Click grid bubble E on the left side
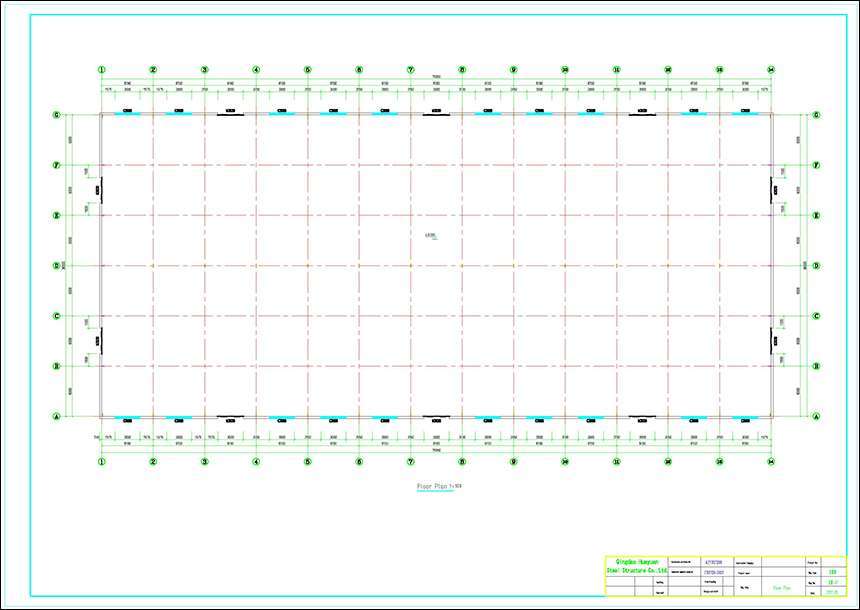The image size is (860, 610). pos(57,215)
